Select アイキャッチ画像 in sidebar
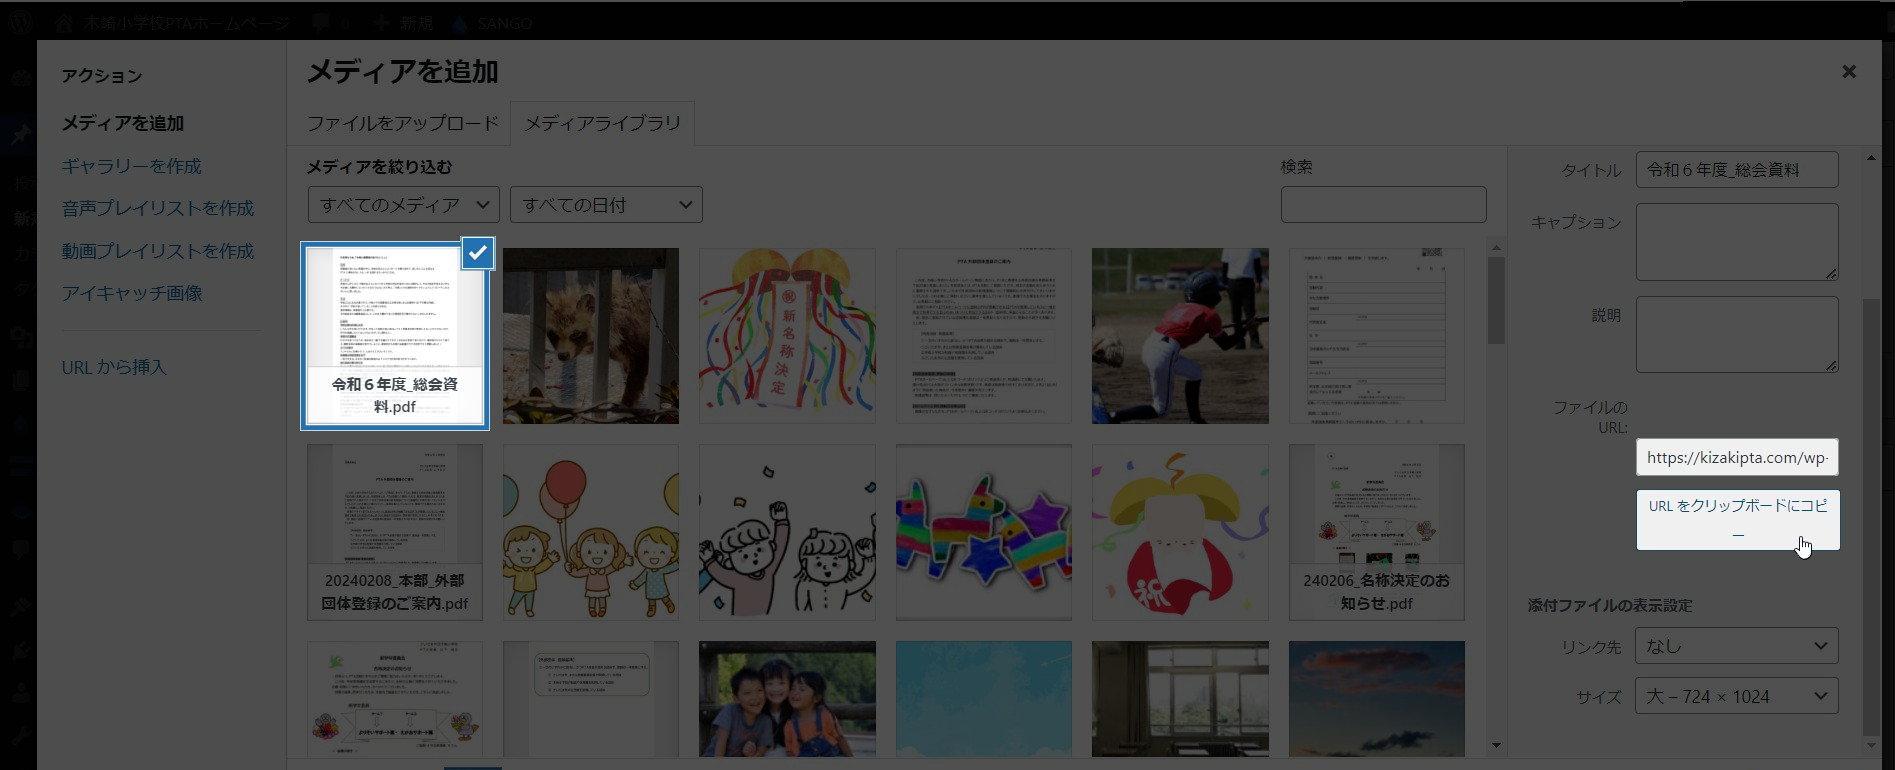 [x=132, y=293]
